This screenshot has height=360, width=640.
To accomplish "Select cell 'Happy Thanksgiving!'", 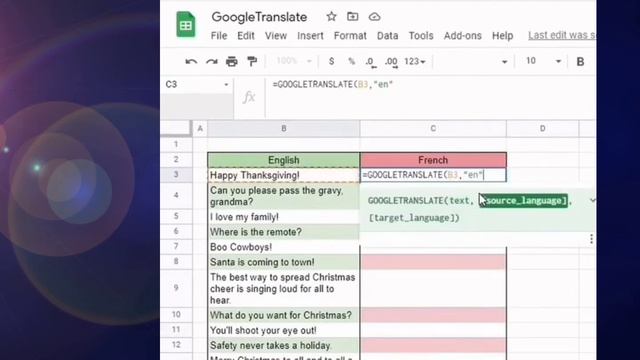I will (x=284, y=175).
